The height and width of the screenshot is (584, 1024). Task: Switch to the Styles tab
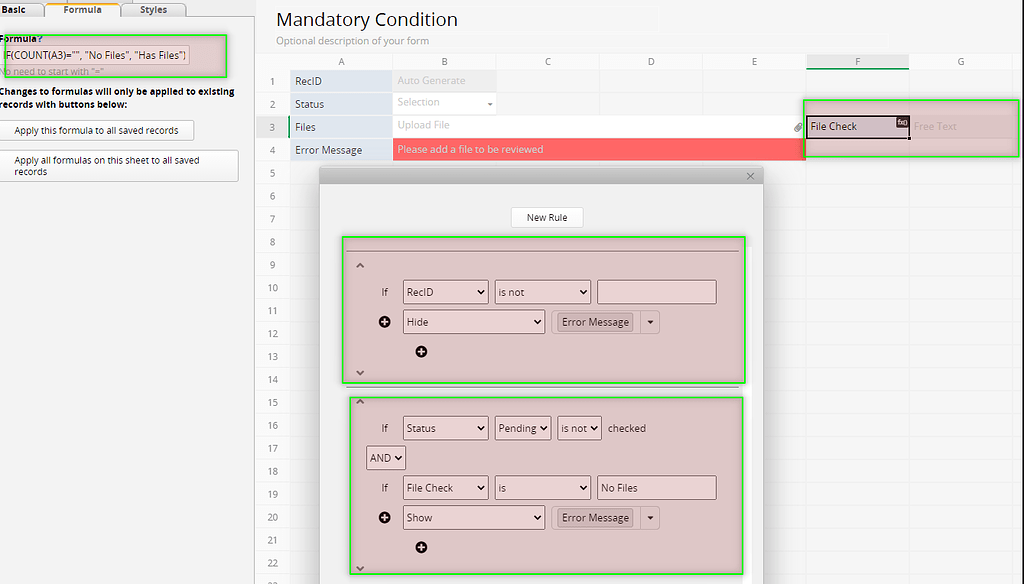click(154, 9)
